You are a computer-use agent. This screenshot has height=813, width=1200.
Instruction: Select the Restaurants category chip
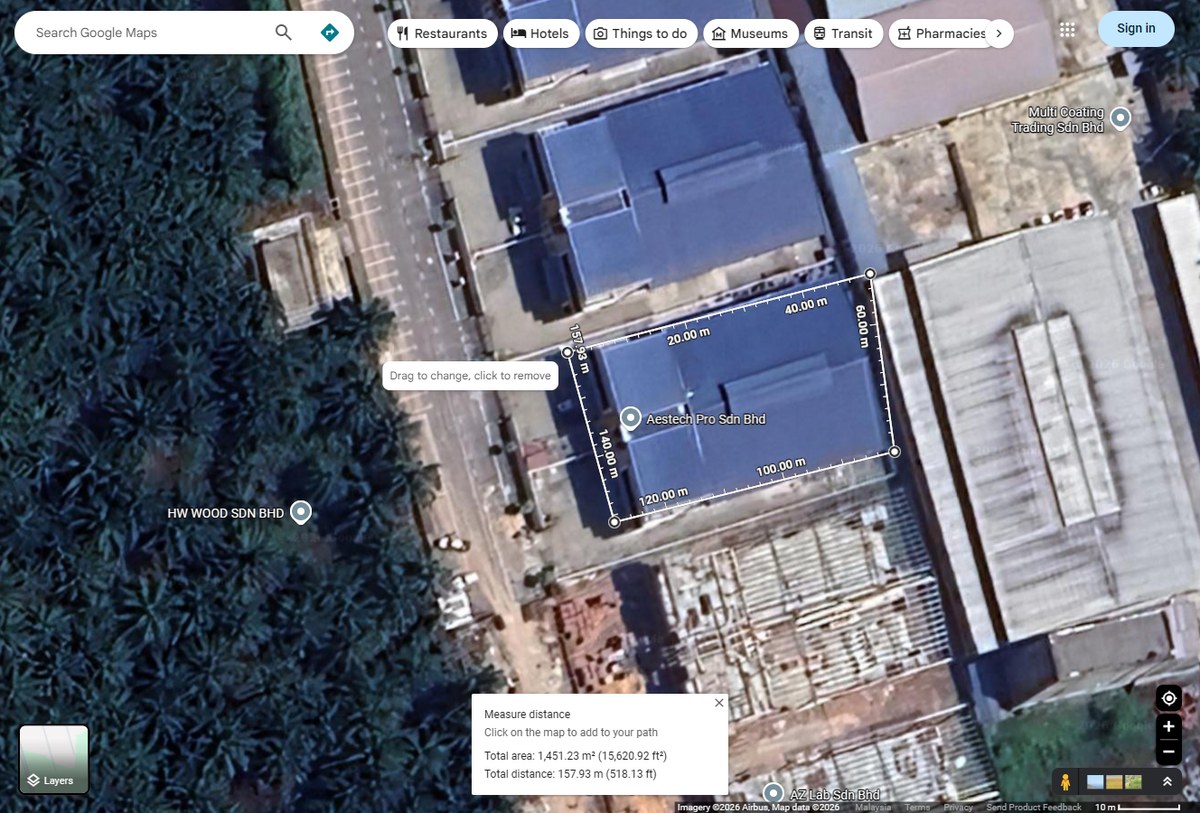click(442, 33)
